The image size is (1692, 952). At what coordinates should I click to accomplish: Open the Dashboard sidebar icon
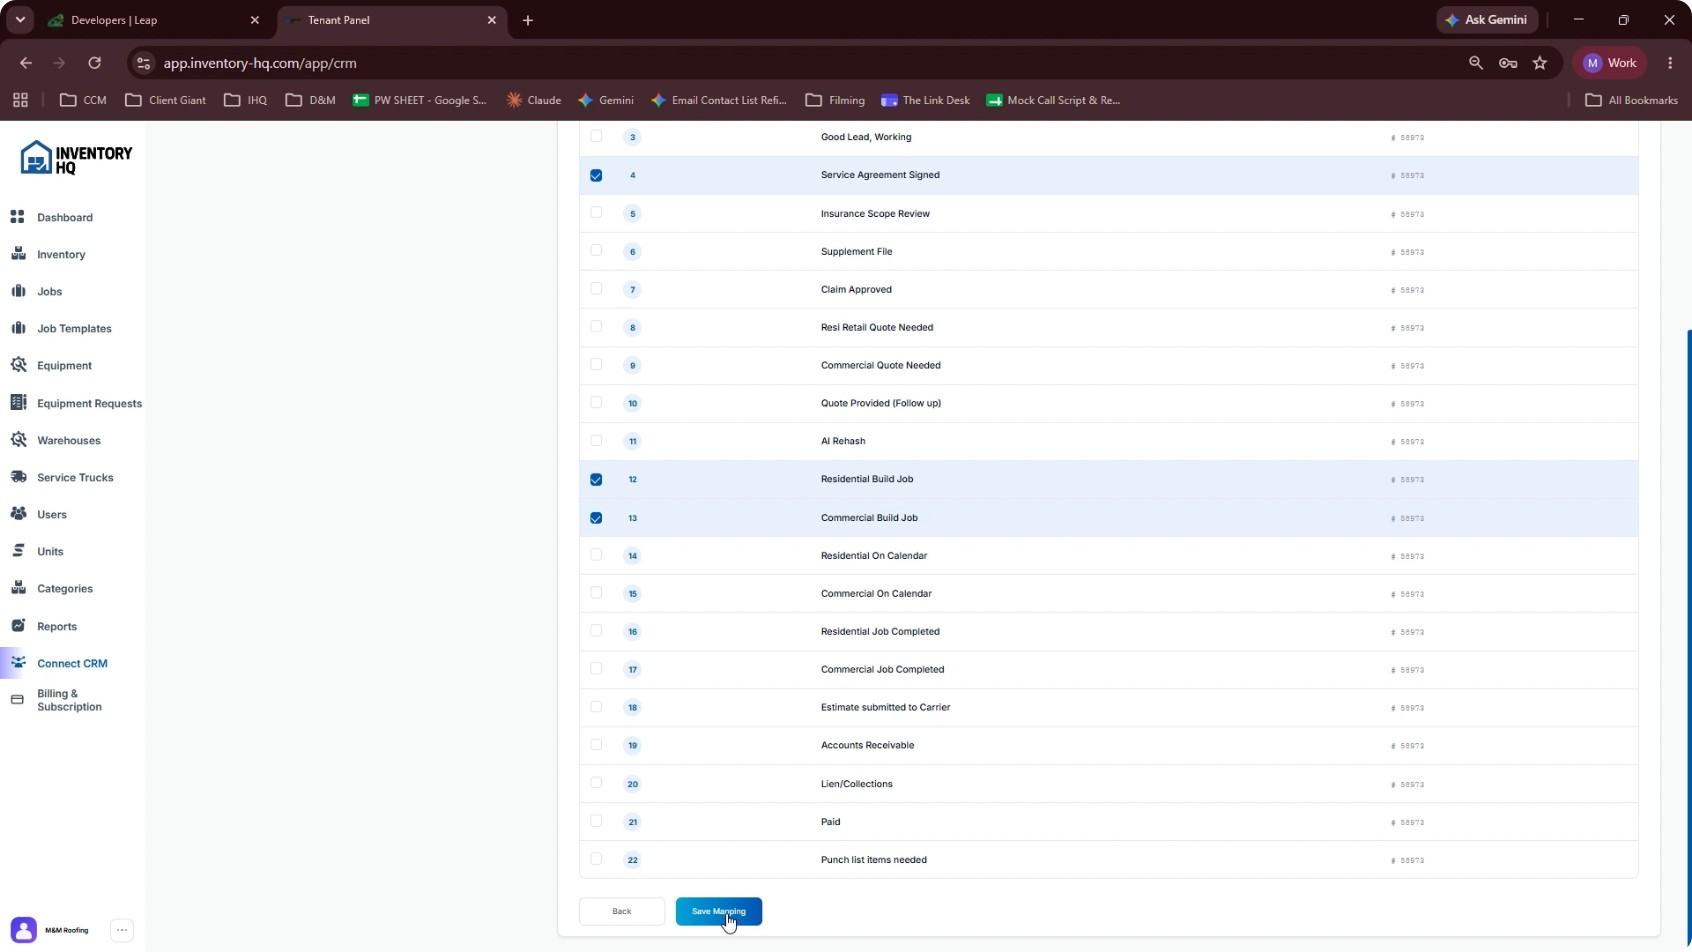[18, 217]
